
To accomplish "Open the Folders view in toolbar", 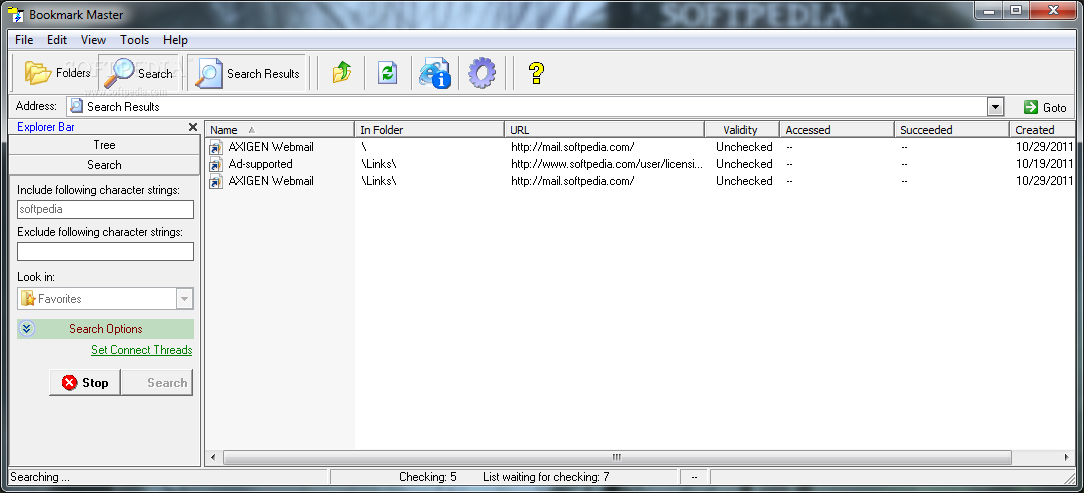I will [57, 73].
